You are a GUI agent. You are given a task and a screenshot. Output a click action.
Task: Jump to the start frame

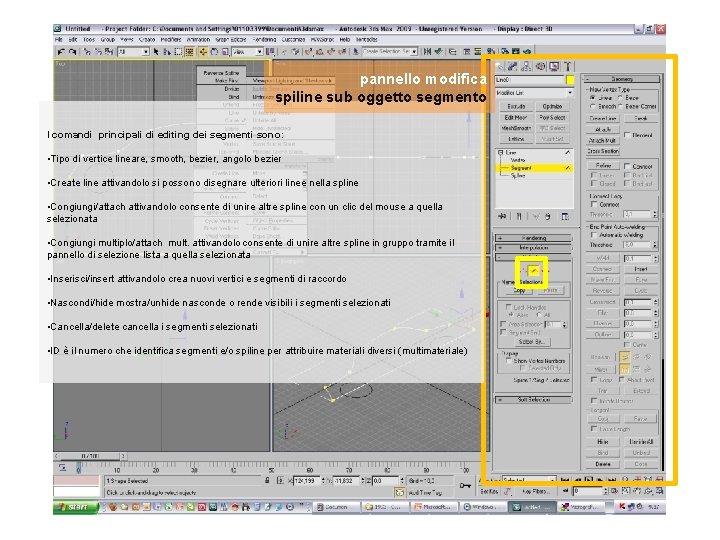tap(565, 480)
